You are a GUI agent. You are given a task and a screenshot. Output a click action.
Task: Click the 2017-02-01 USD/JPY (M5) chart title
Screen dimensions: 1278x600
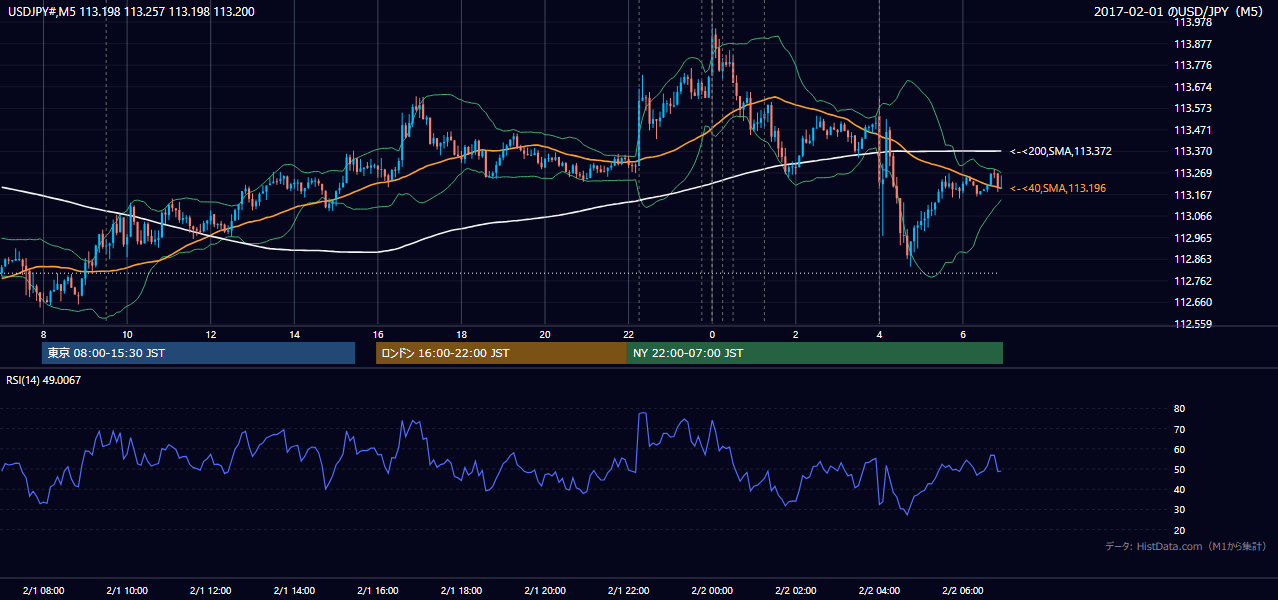coord(1180,12)
